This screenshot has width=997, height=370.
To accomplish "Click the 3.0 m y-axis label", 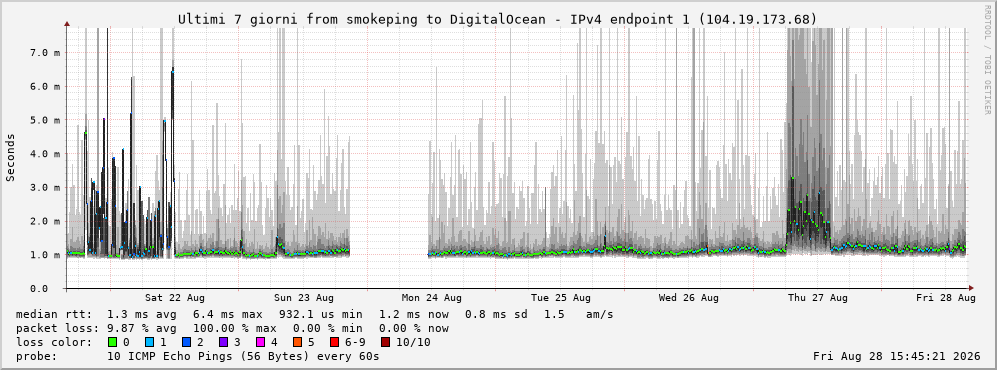I will tap(45, 188).
